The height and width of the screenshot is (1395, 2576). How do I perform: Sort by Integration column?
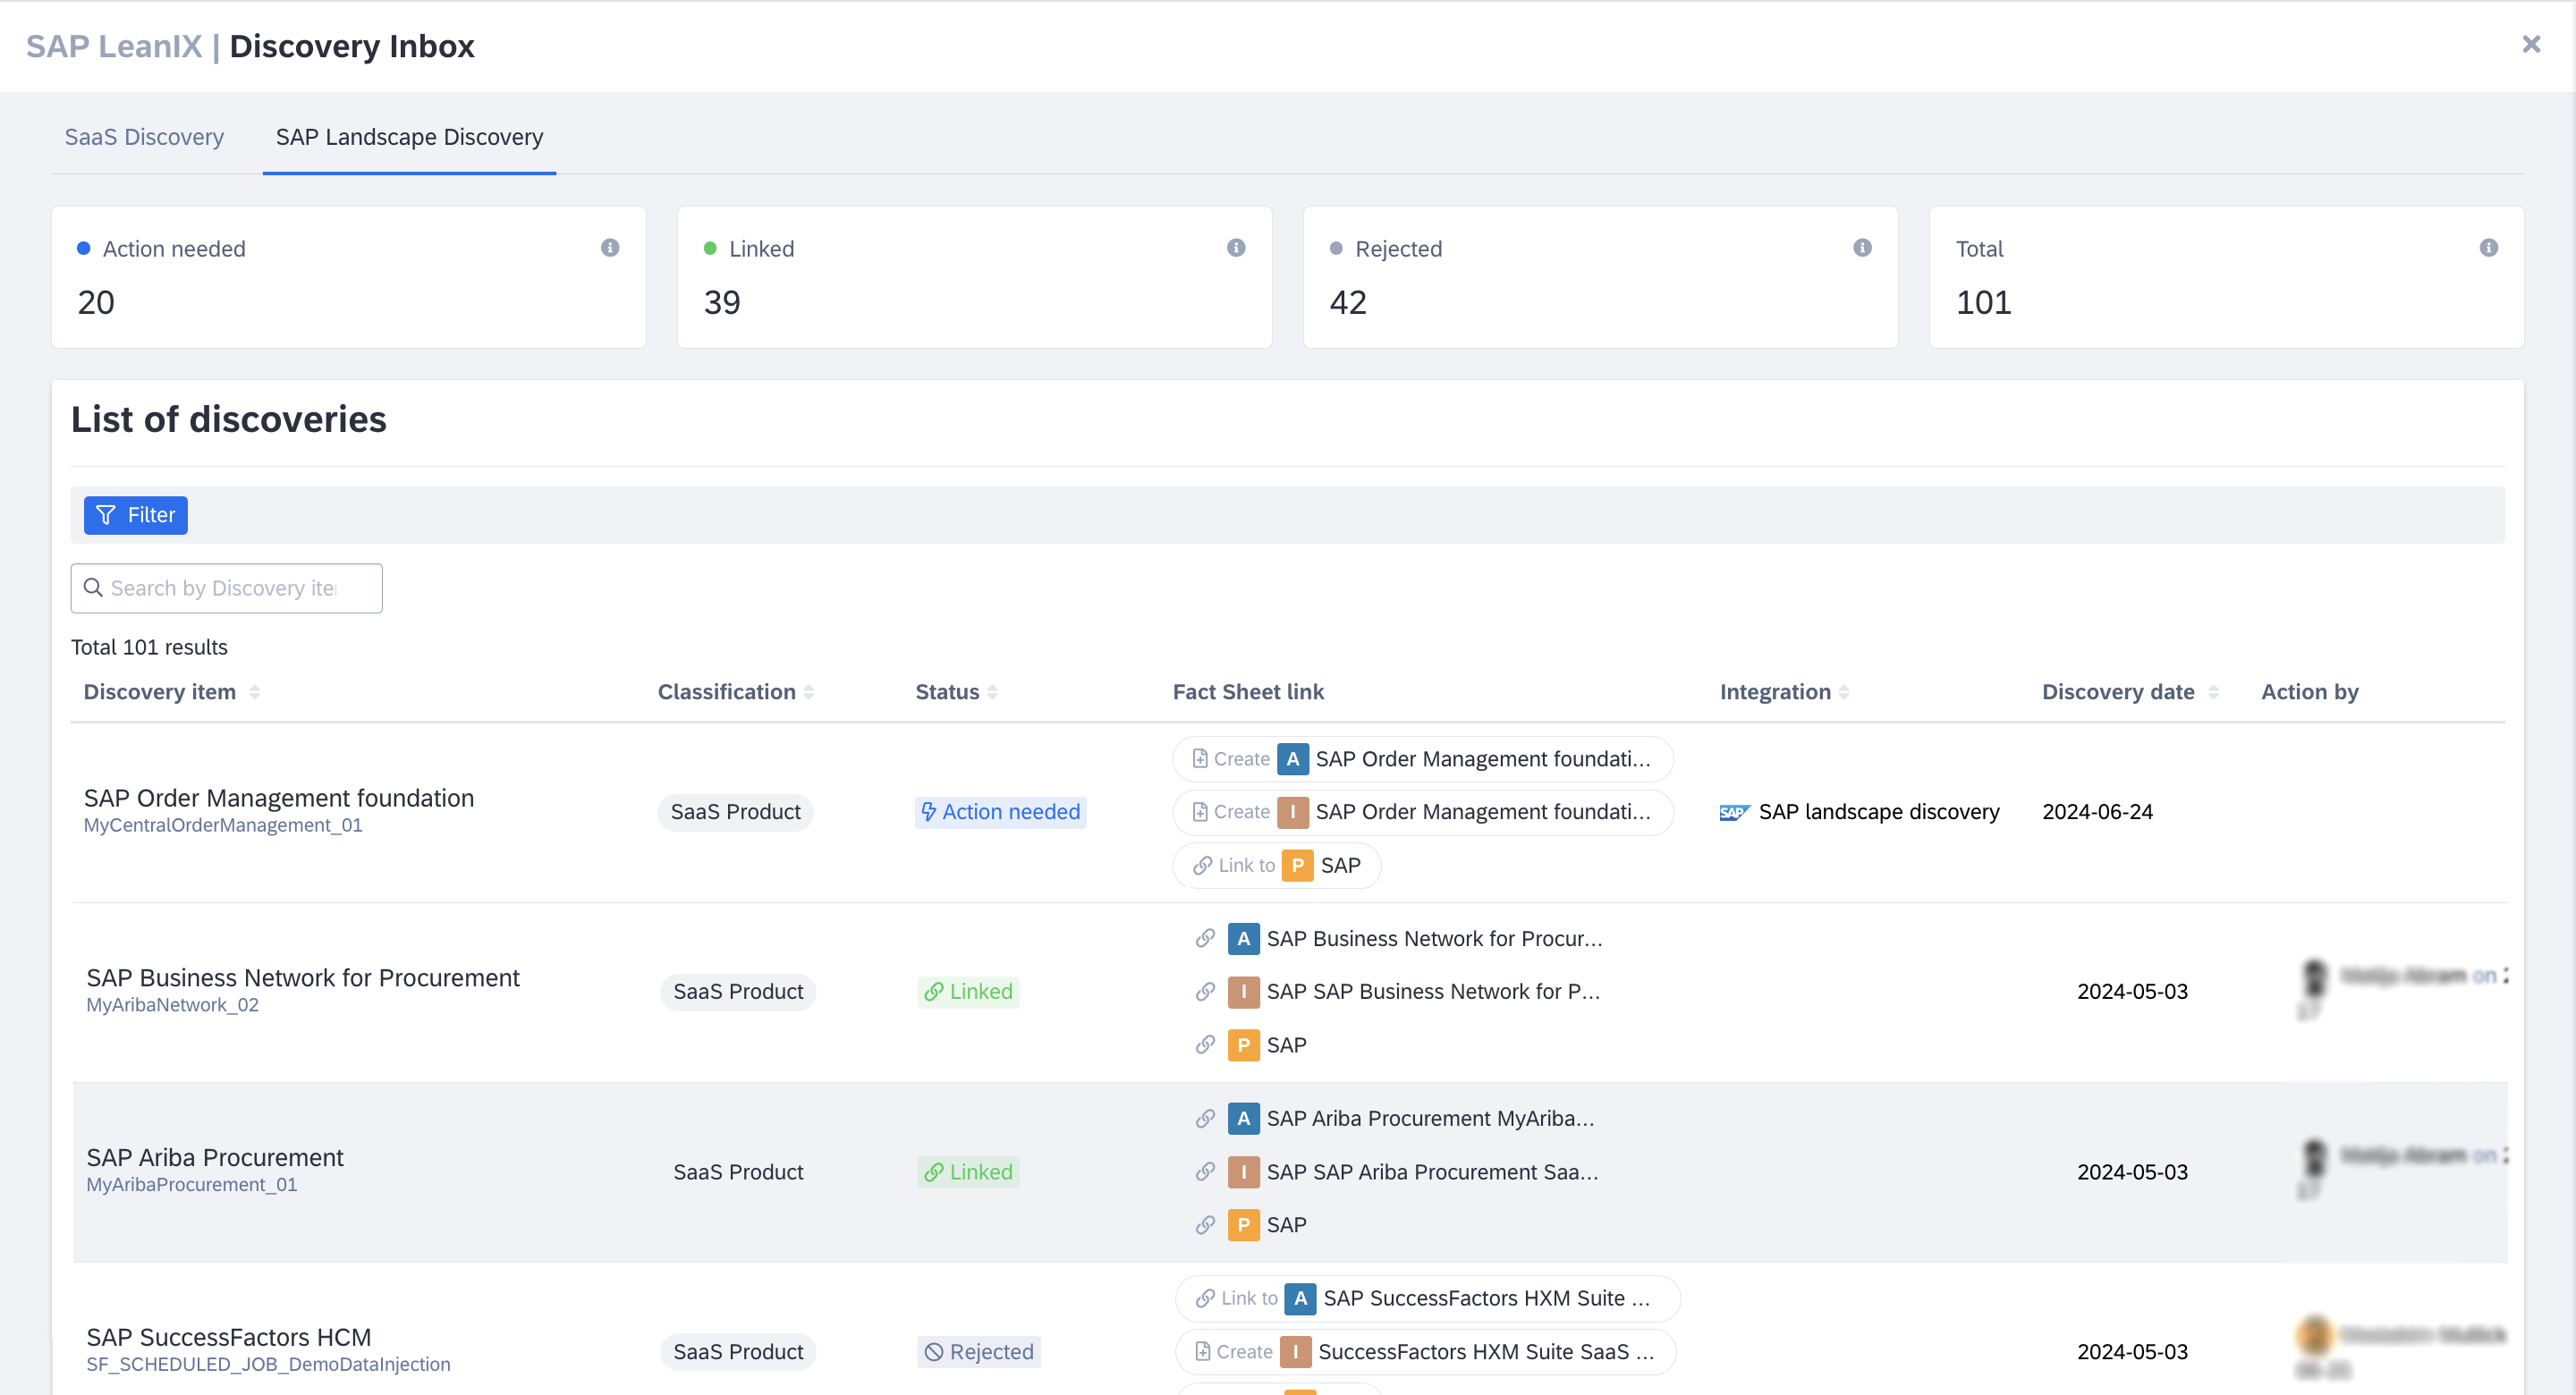pyautogui.click(x=1844, y=692)
